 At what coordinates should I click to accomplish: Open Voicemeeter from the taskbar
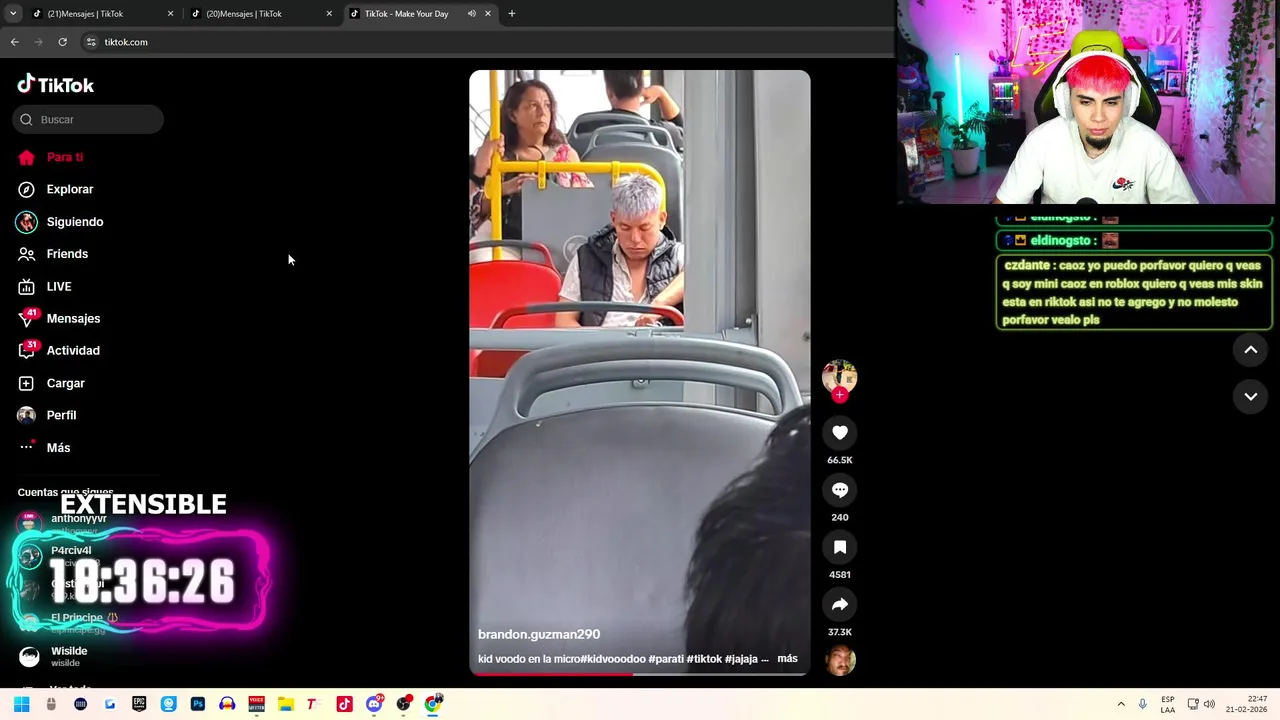tap(256, 704)
